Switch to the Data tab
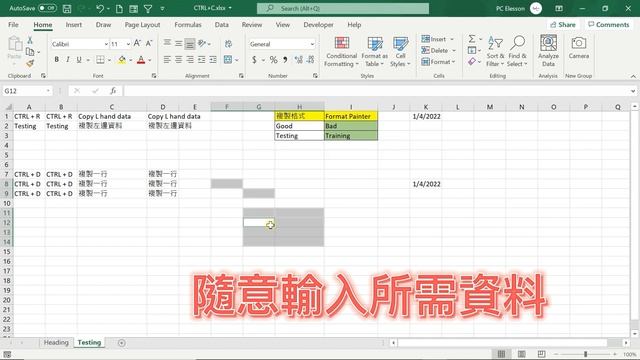The image size is (640, 360). point(222,24)
